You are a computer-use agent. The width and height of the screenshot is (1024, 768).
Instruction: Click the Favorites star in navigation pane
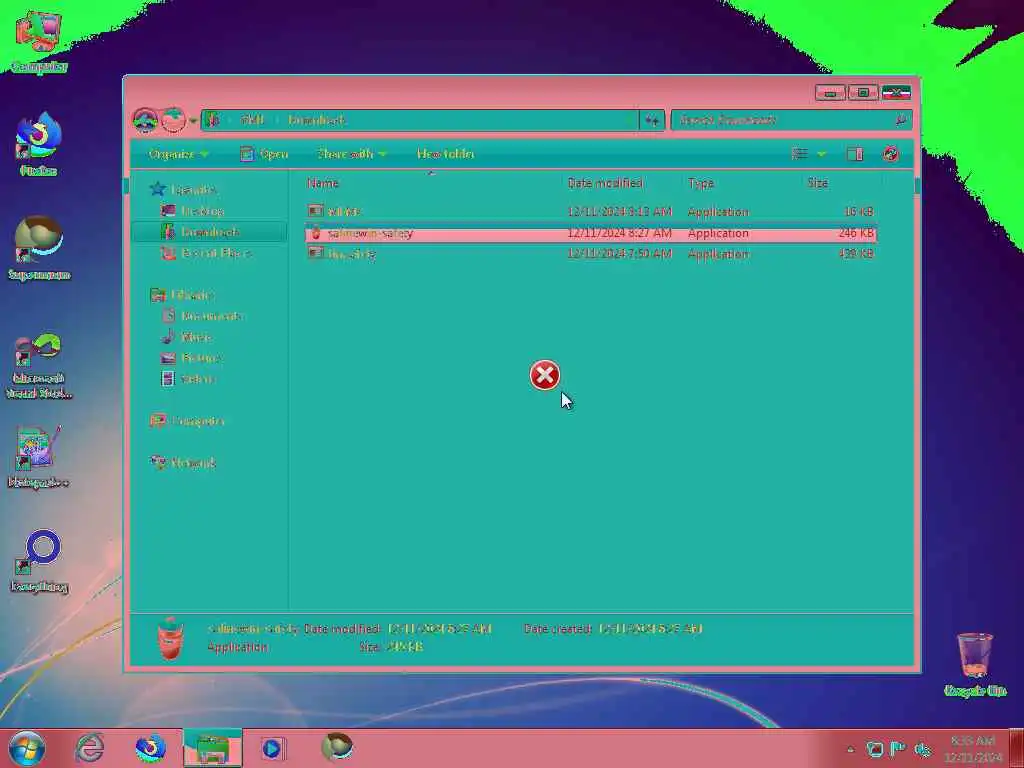pyautogui.click(x=157, y=189)
